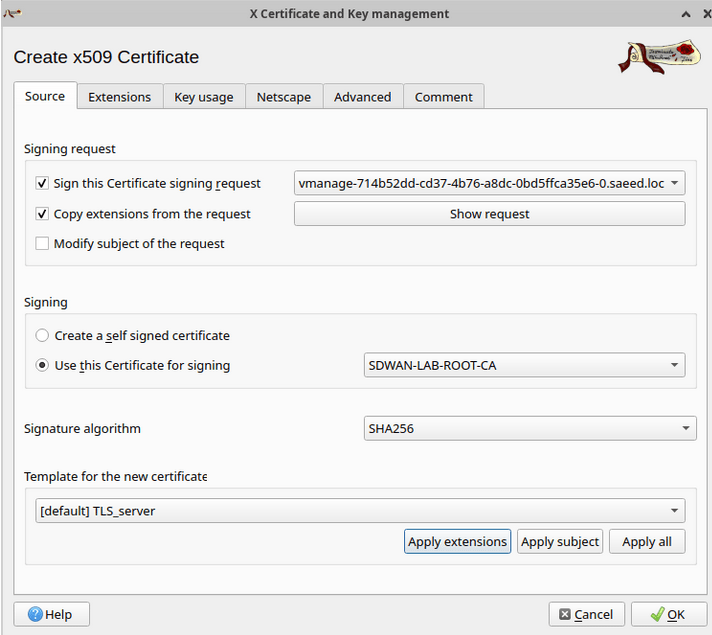Select Use this Certificate for signing
This screenshot has height=635, width=712.
coord(42,365)
